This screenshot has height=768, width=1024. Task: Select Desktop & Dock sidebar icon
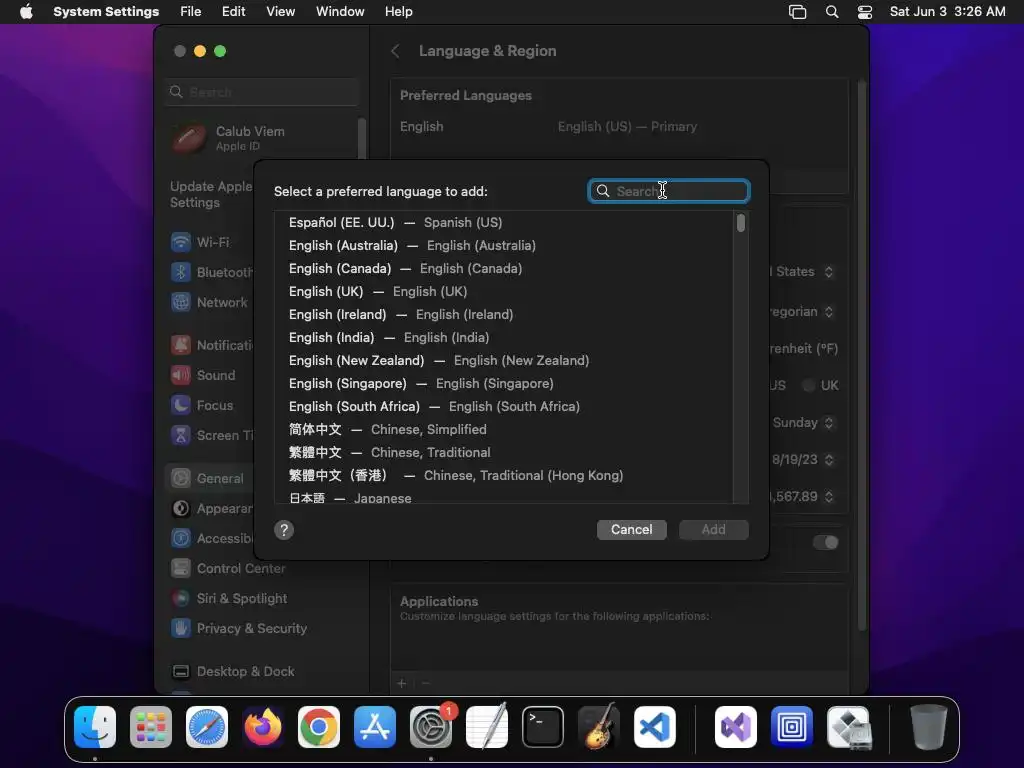181,672
